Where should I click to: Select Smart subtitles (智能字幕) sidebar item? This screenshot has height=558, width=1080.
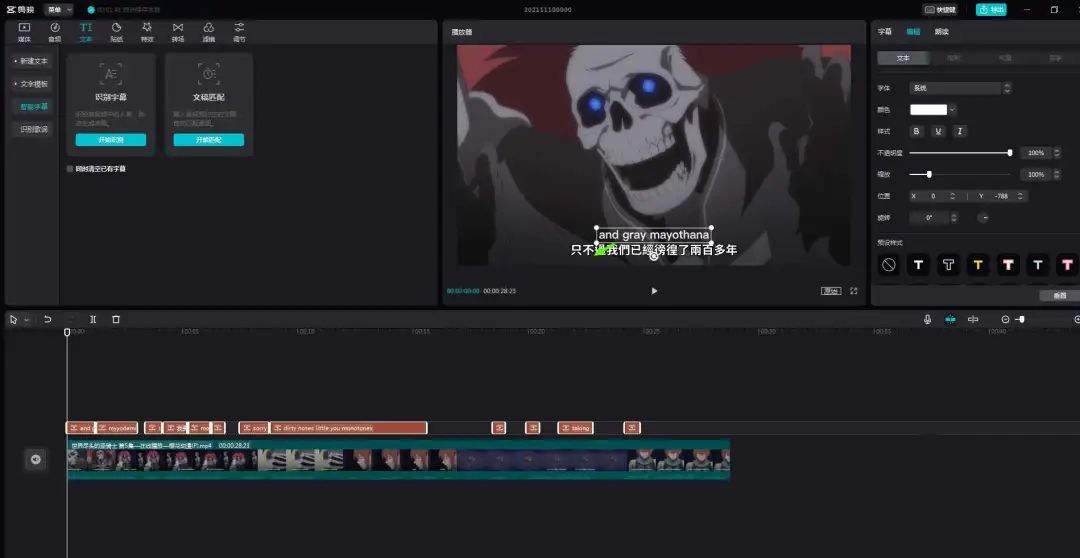coord(32,107)
